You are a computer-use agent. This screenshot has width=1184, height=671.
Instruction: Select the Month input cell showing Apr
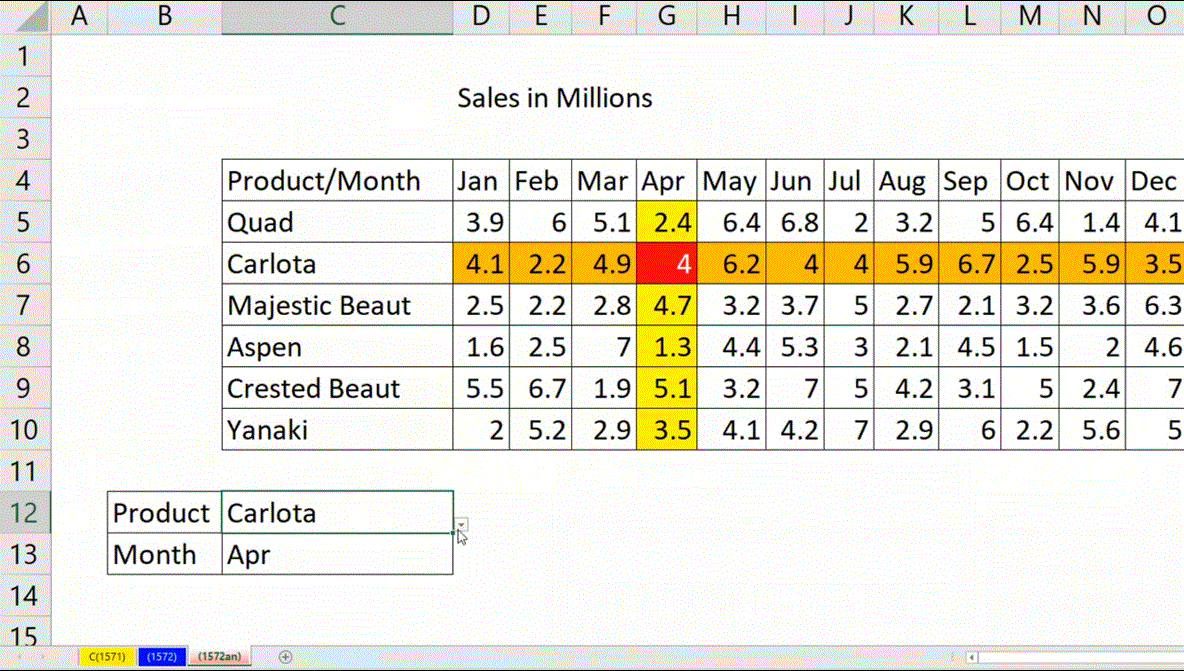click(338, 554)
